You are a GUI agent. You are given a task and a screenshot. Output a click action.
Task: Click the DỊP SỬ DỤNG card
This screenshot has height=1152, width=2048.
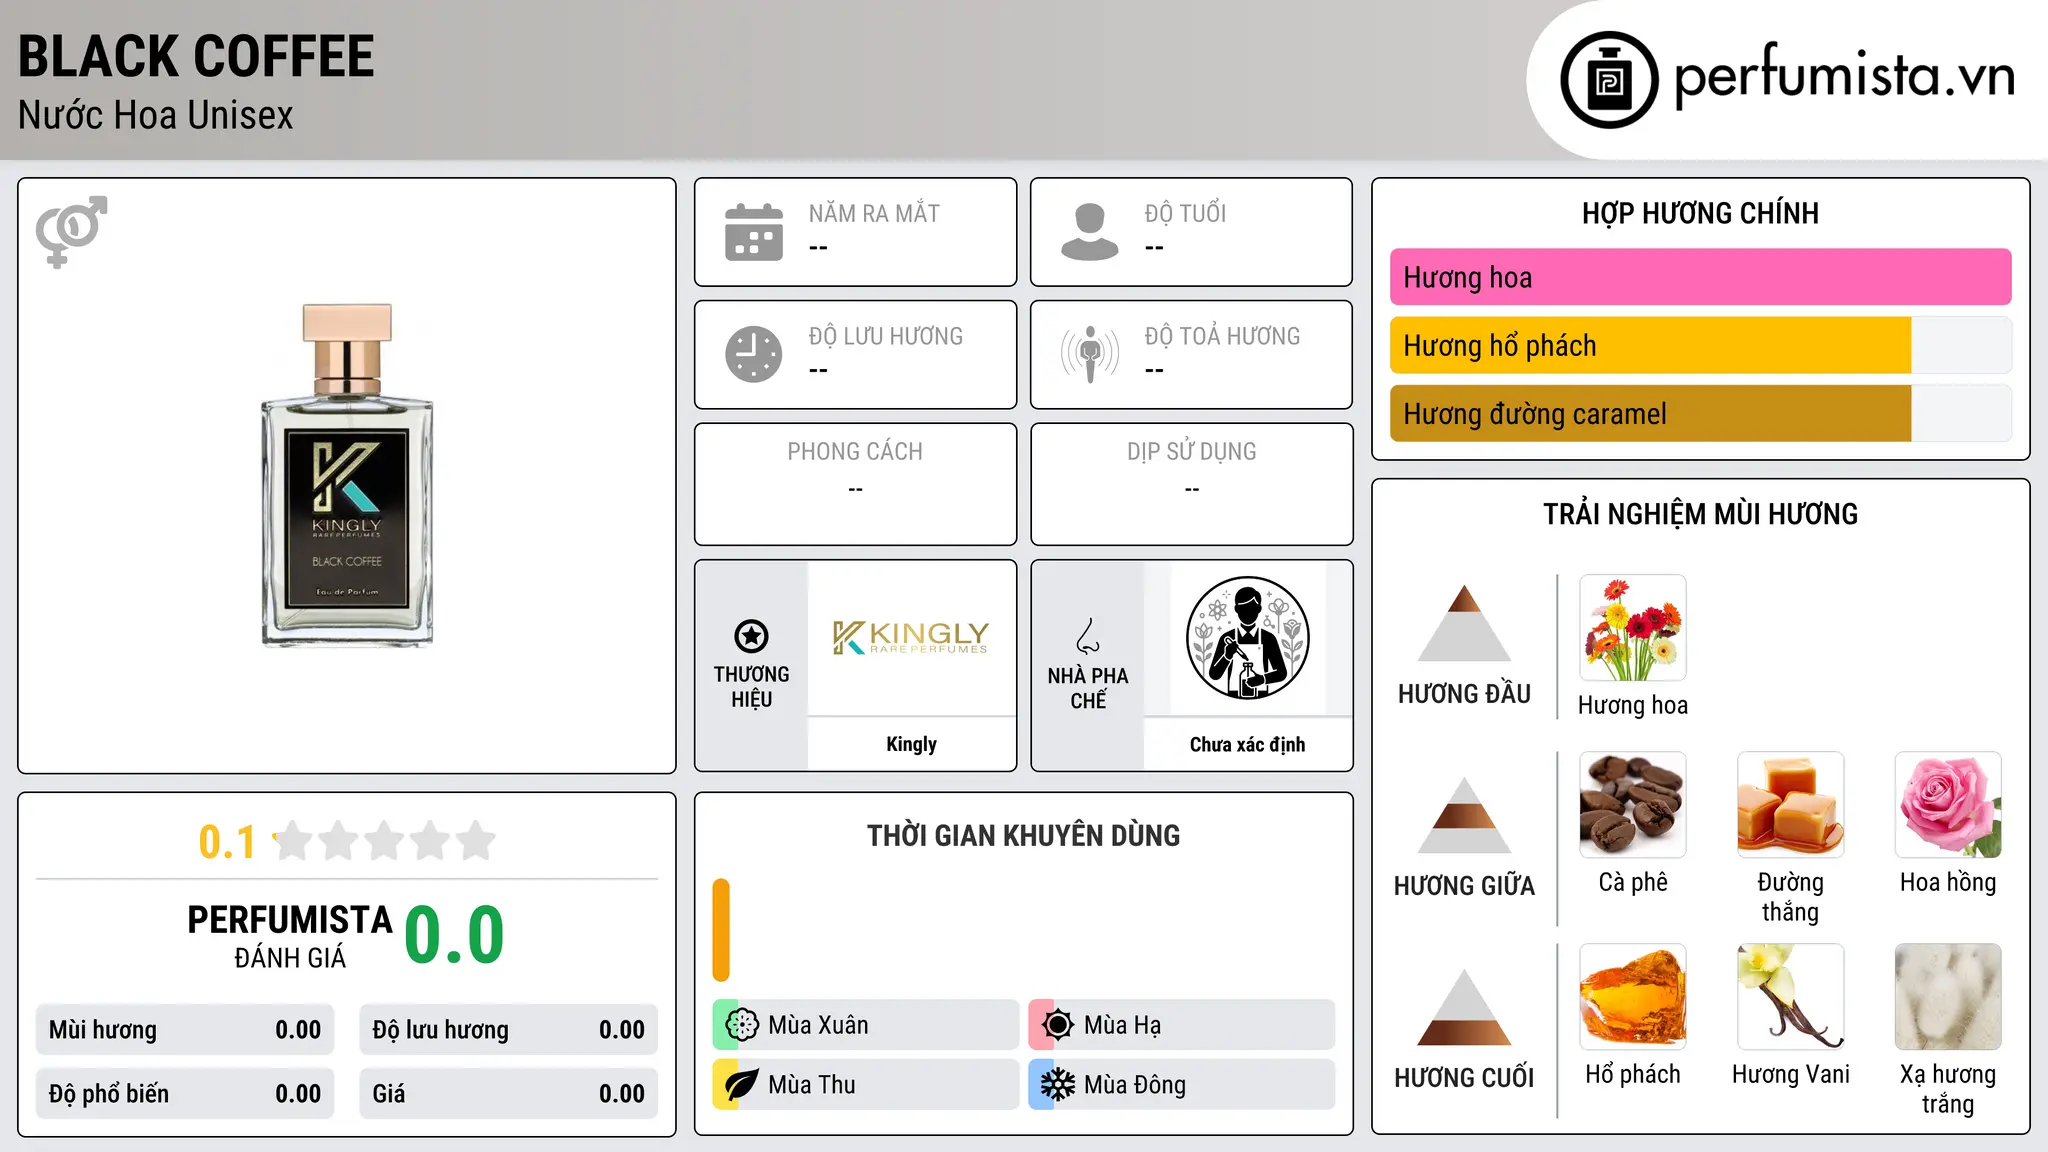click(x=1191, y=484)
